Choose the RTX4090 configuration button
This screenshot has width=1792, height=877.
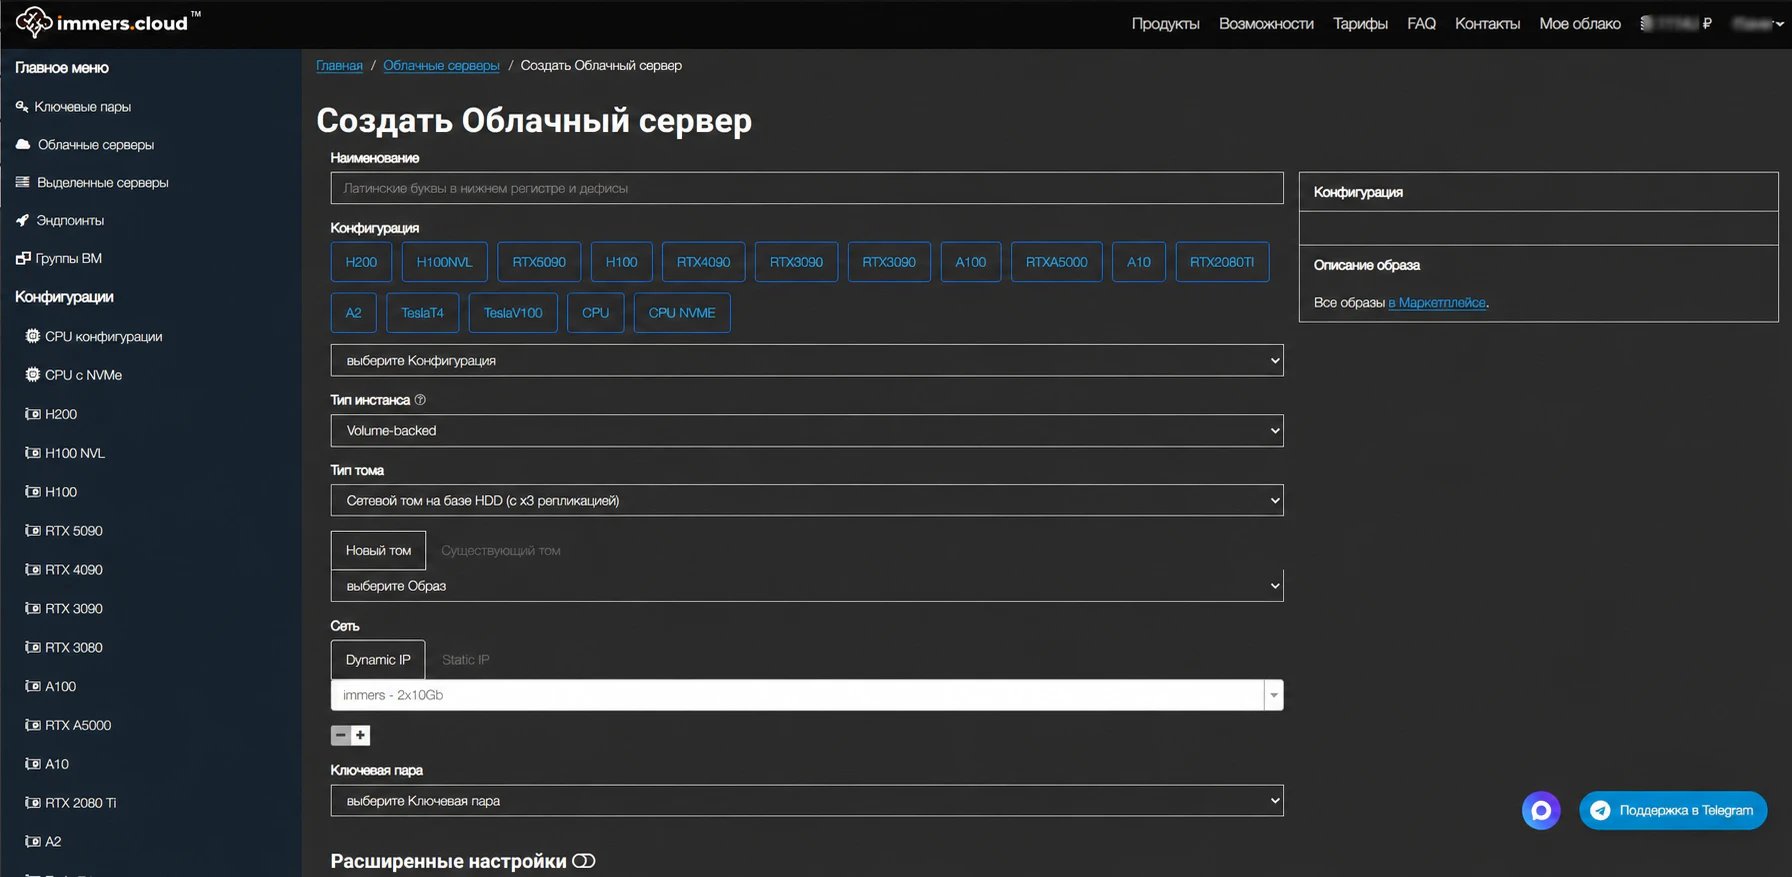pos(703,262)
